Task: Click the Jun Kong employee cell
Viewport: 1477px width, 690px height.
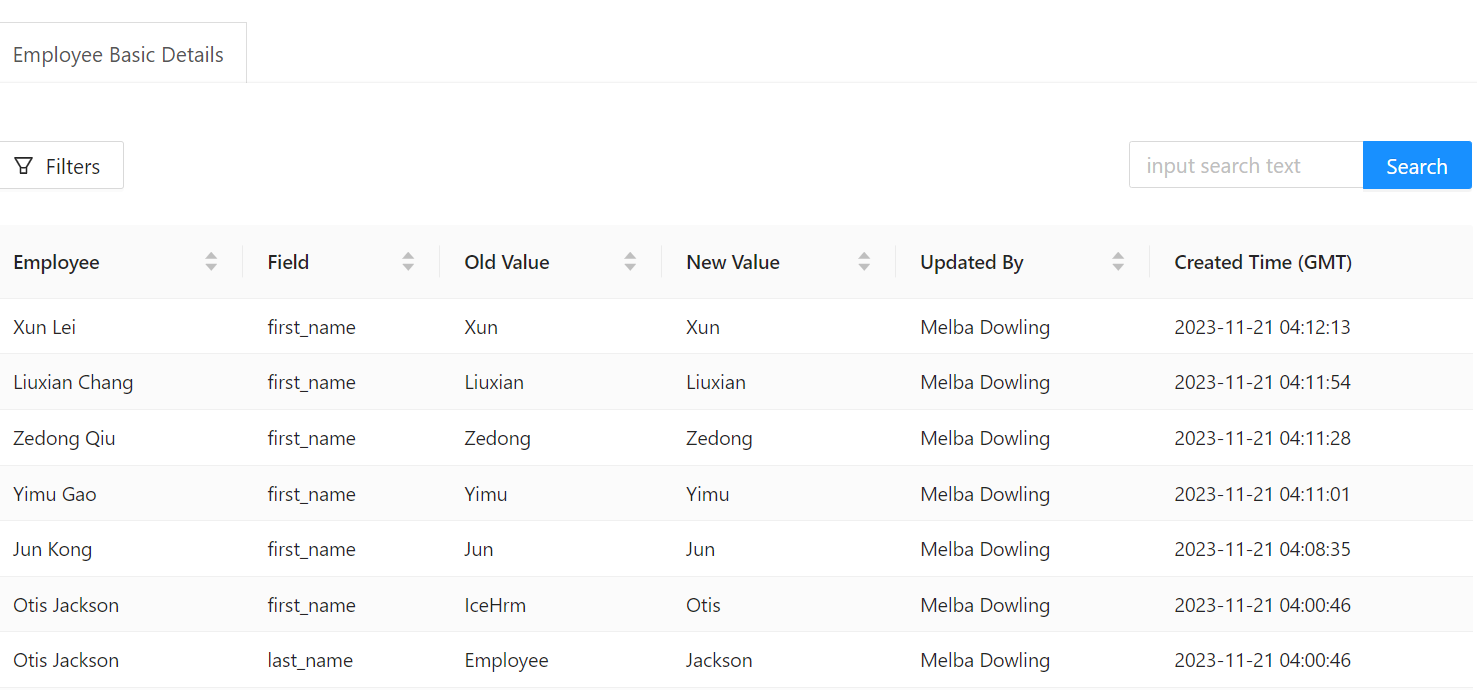Action: (52, 549)
